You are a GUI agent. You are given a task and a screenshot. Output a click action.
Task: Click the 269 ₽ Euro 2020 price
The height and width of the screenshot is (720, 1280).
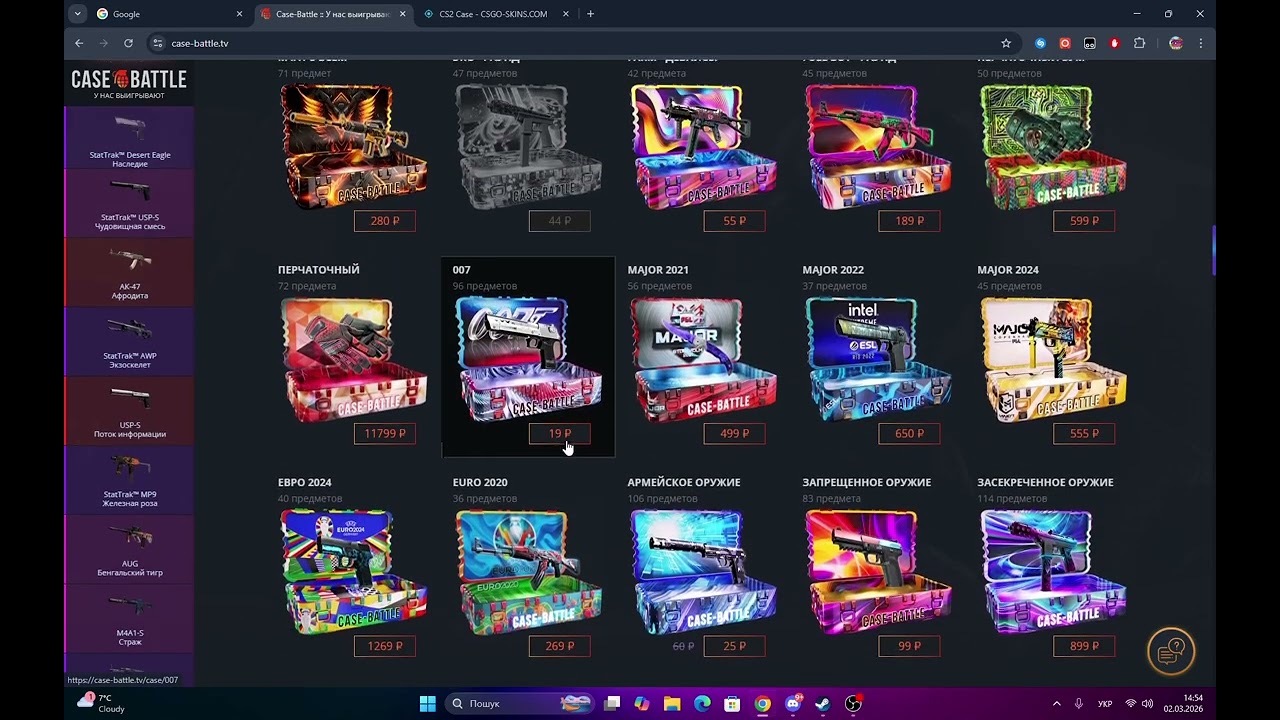pos(559,646)
